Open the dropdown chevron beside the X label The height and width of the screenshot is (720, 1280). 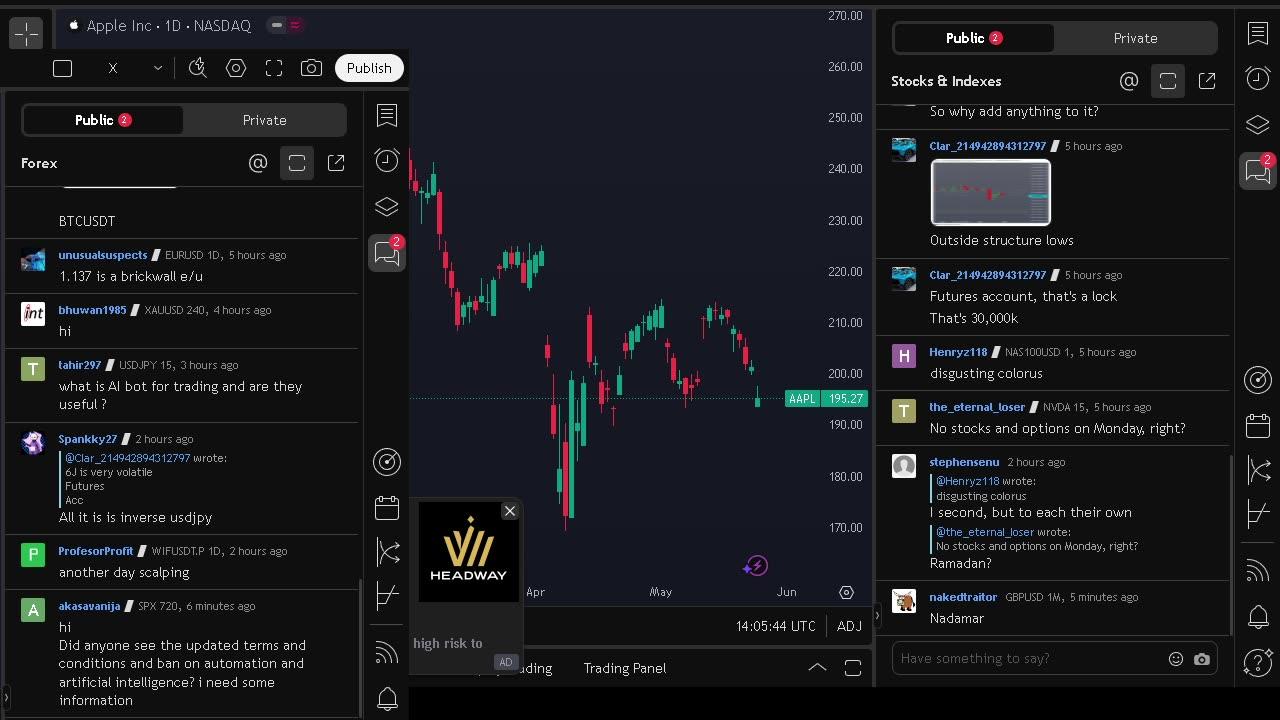pos(157,68)
